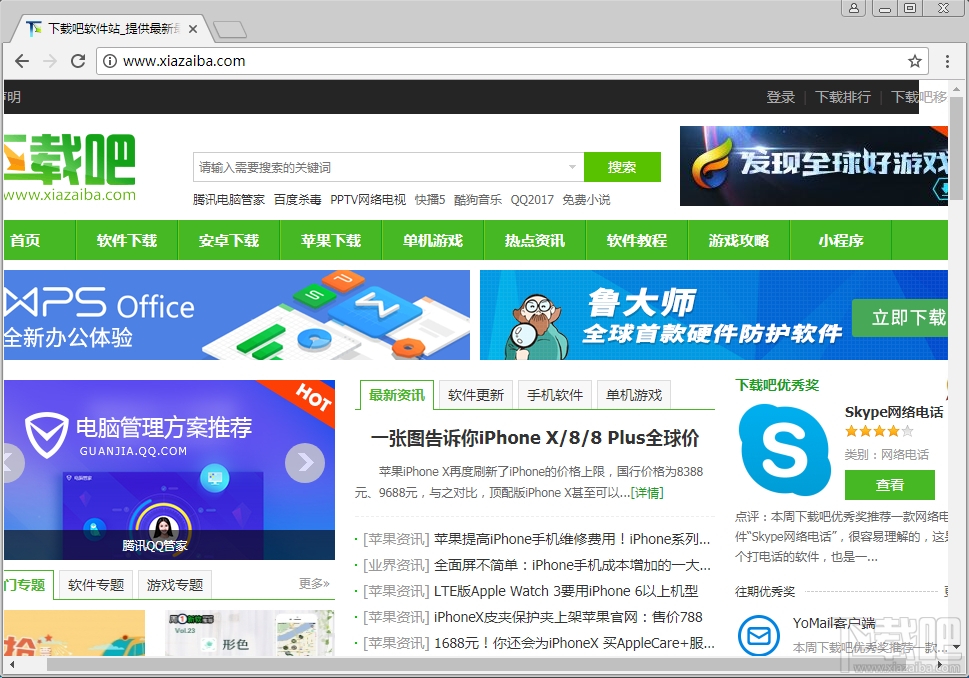Switch to the 最新资讯 tab
The height and width of the screenshot is (678, 969).
397,395
